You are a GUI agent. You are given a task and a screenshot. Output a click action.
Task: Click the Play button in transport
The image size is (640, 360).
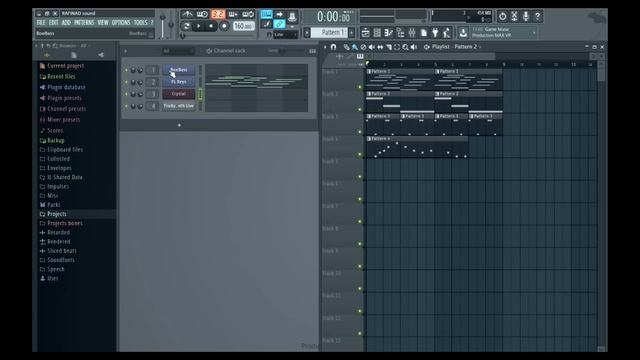tap(199, 26)
